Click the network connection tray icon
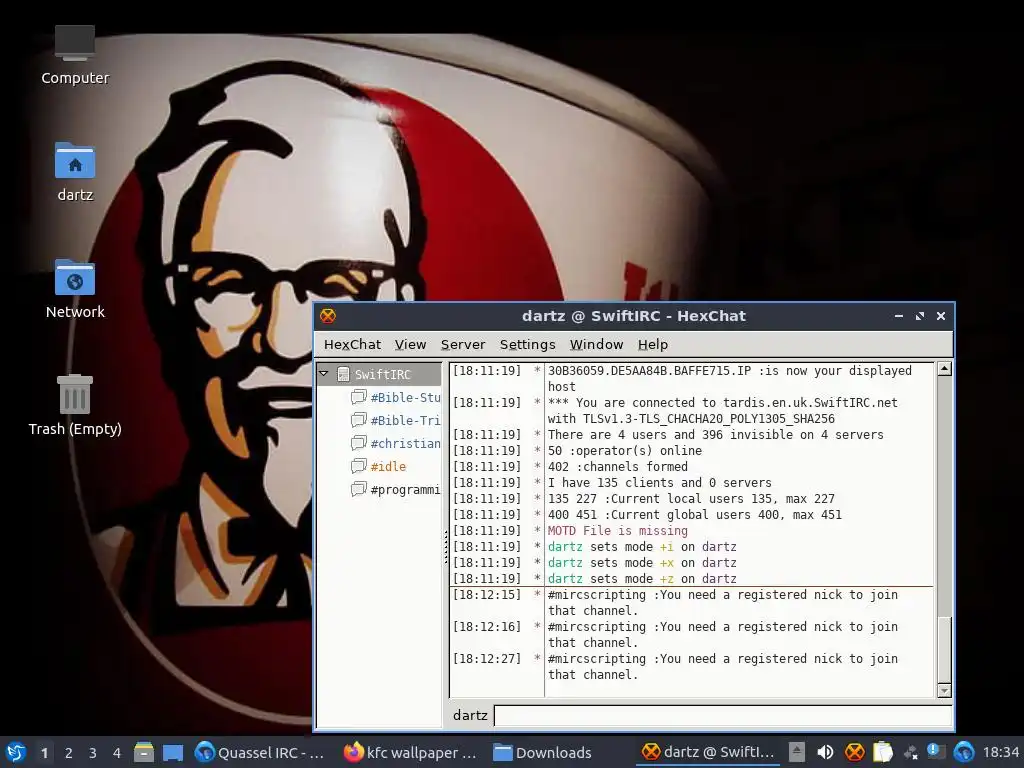Viewport: 1024px width, 768px height. click(910, 753)
